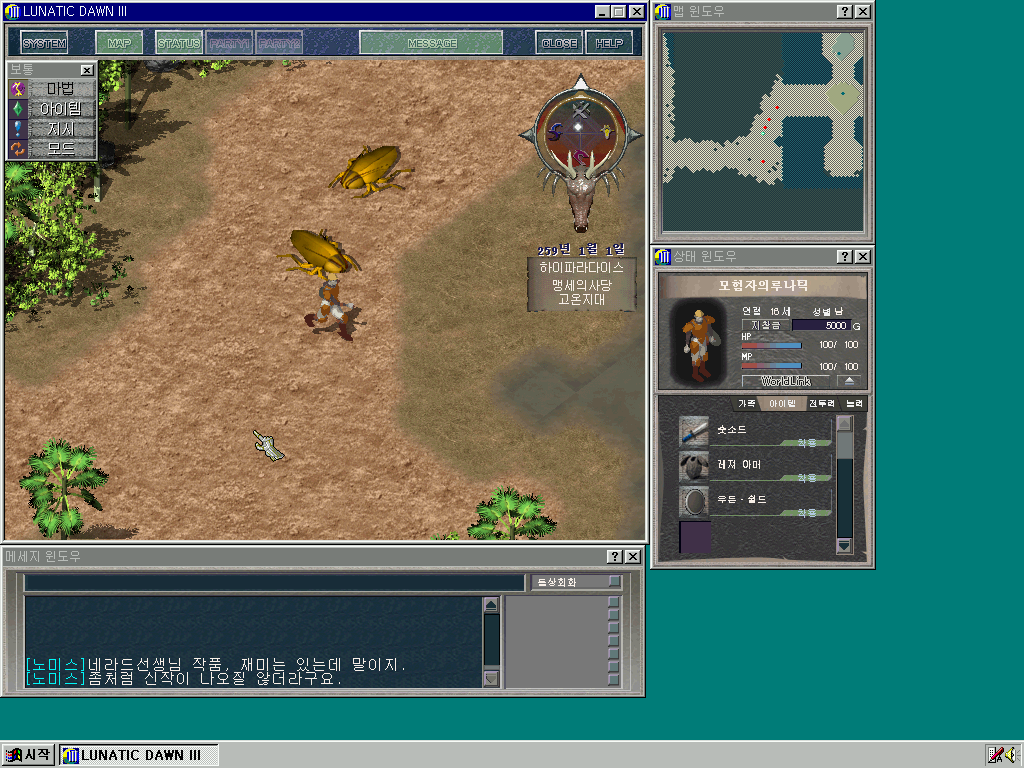Click the Leather Armor (레저 아머) item icon

click(x=694, y=466)
